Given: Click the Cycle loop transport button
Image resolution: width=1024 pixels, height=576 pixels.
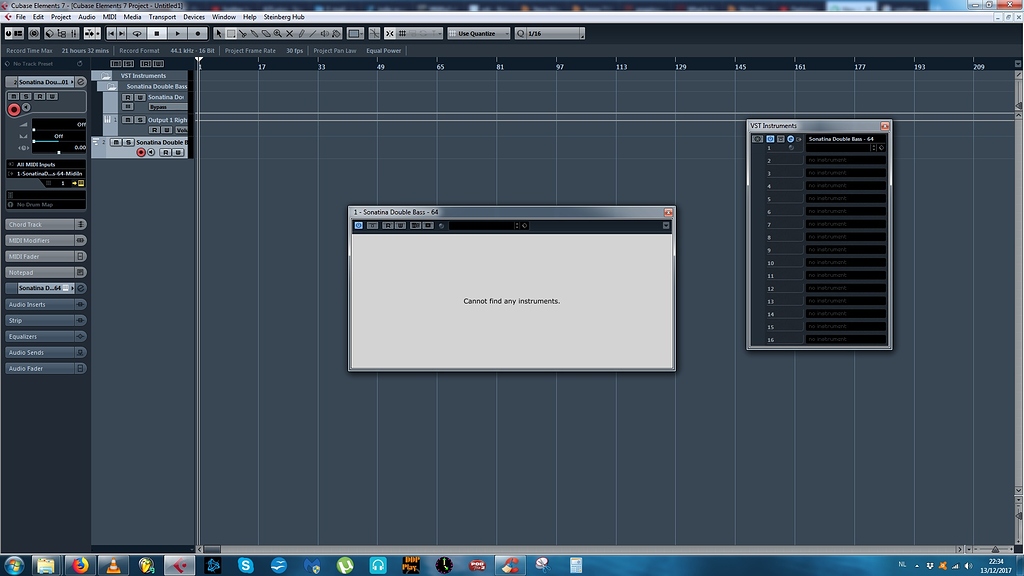Looking at the screenshot, I should click(137, 33).
